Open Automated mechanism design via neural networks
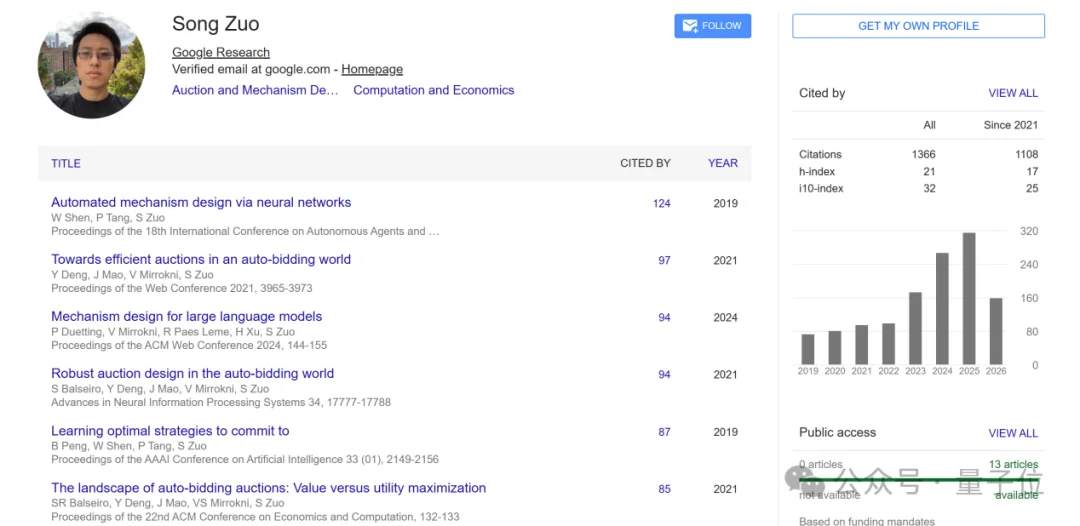The height and width of the screenshot is (526, 1080). (201, 202)
